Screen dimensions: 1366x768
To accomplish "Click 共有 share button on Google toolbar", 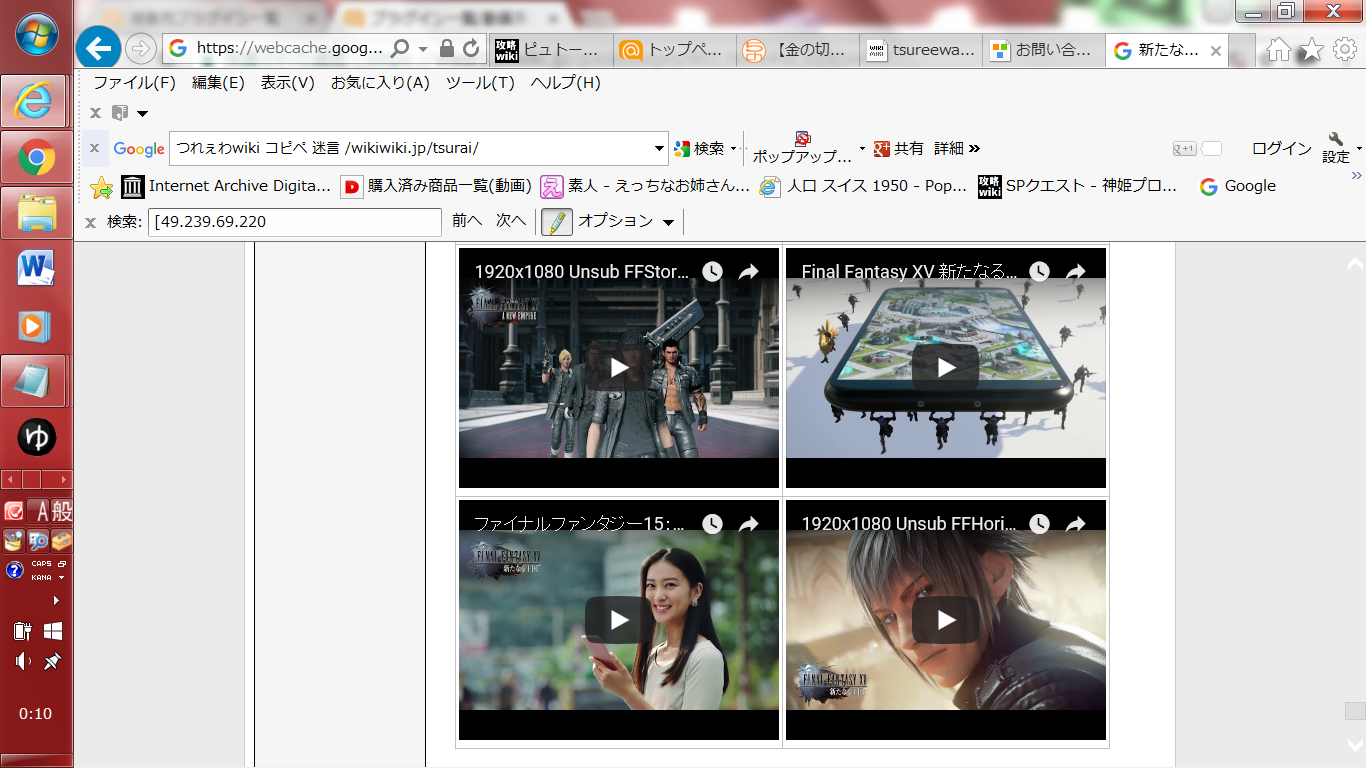I will [x=898, y=149].
